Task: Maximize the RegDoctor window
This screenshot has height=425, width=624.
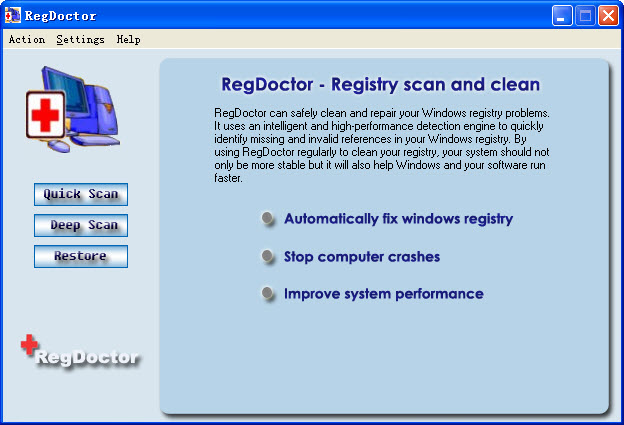Action: 585,15
